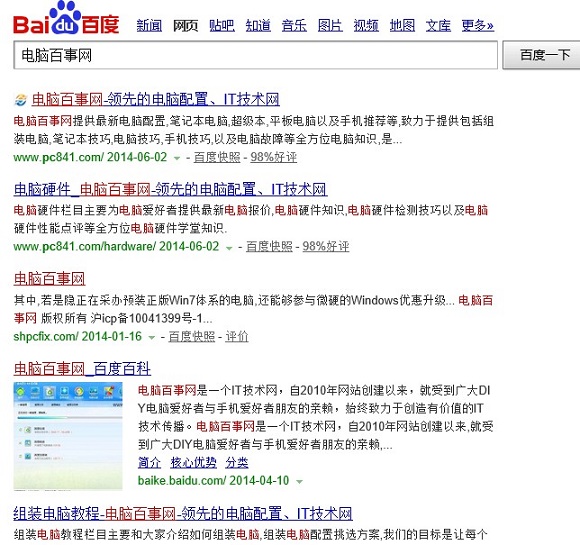This screenshot has height=545, width=580.
Task: Expand dropdown arrow after baike.baidu.com/ 2014-04-10
Action: pyautogui.click(x=300, y=482)
